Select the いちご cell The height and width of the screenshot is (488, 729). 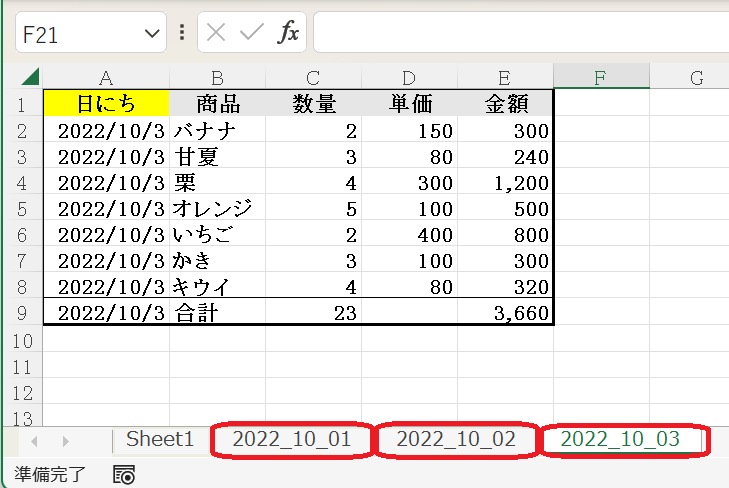[217, 234]
